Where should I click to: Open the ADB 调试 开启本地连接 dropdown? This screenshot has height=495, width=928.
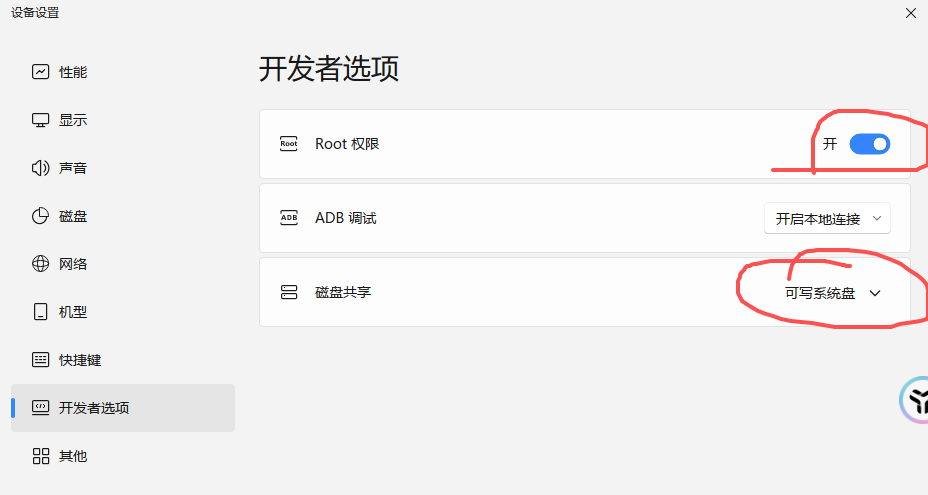827,218
